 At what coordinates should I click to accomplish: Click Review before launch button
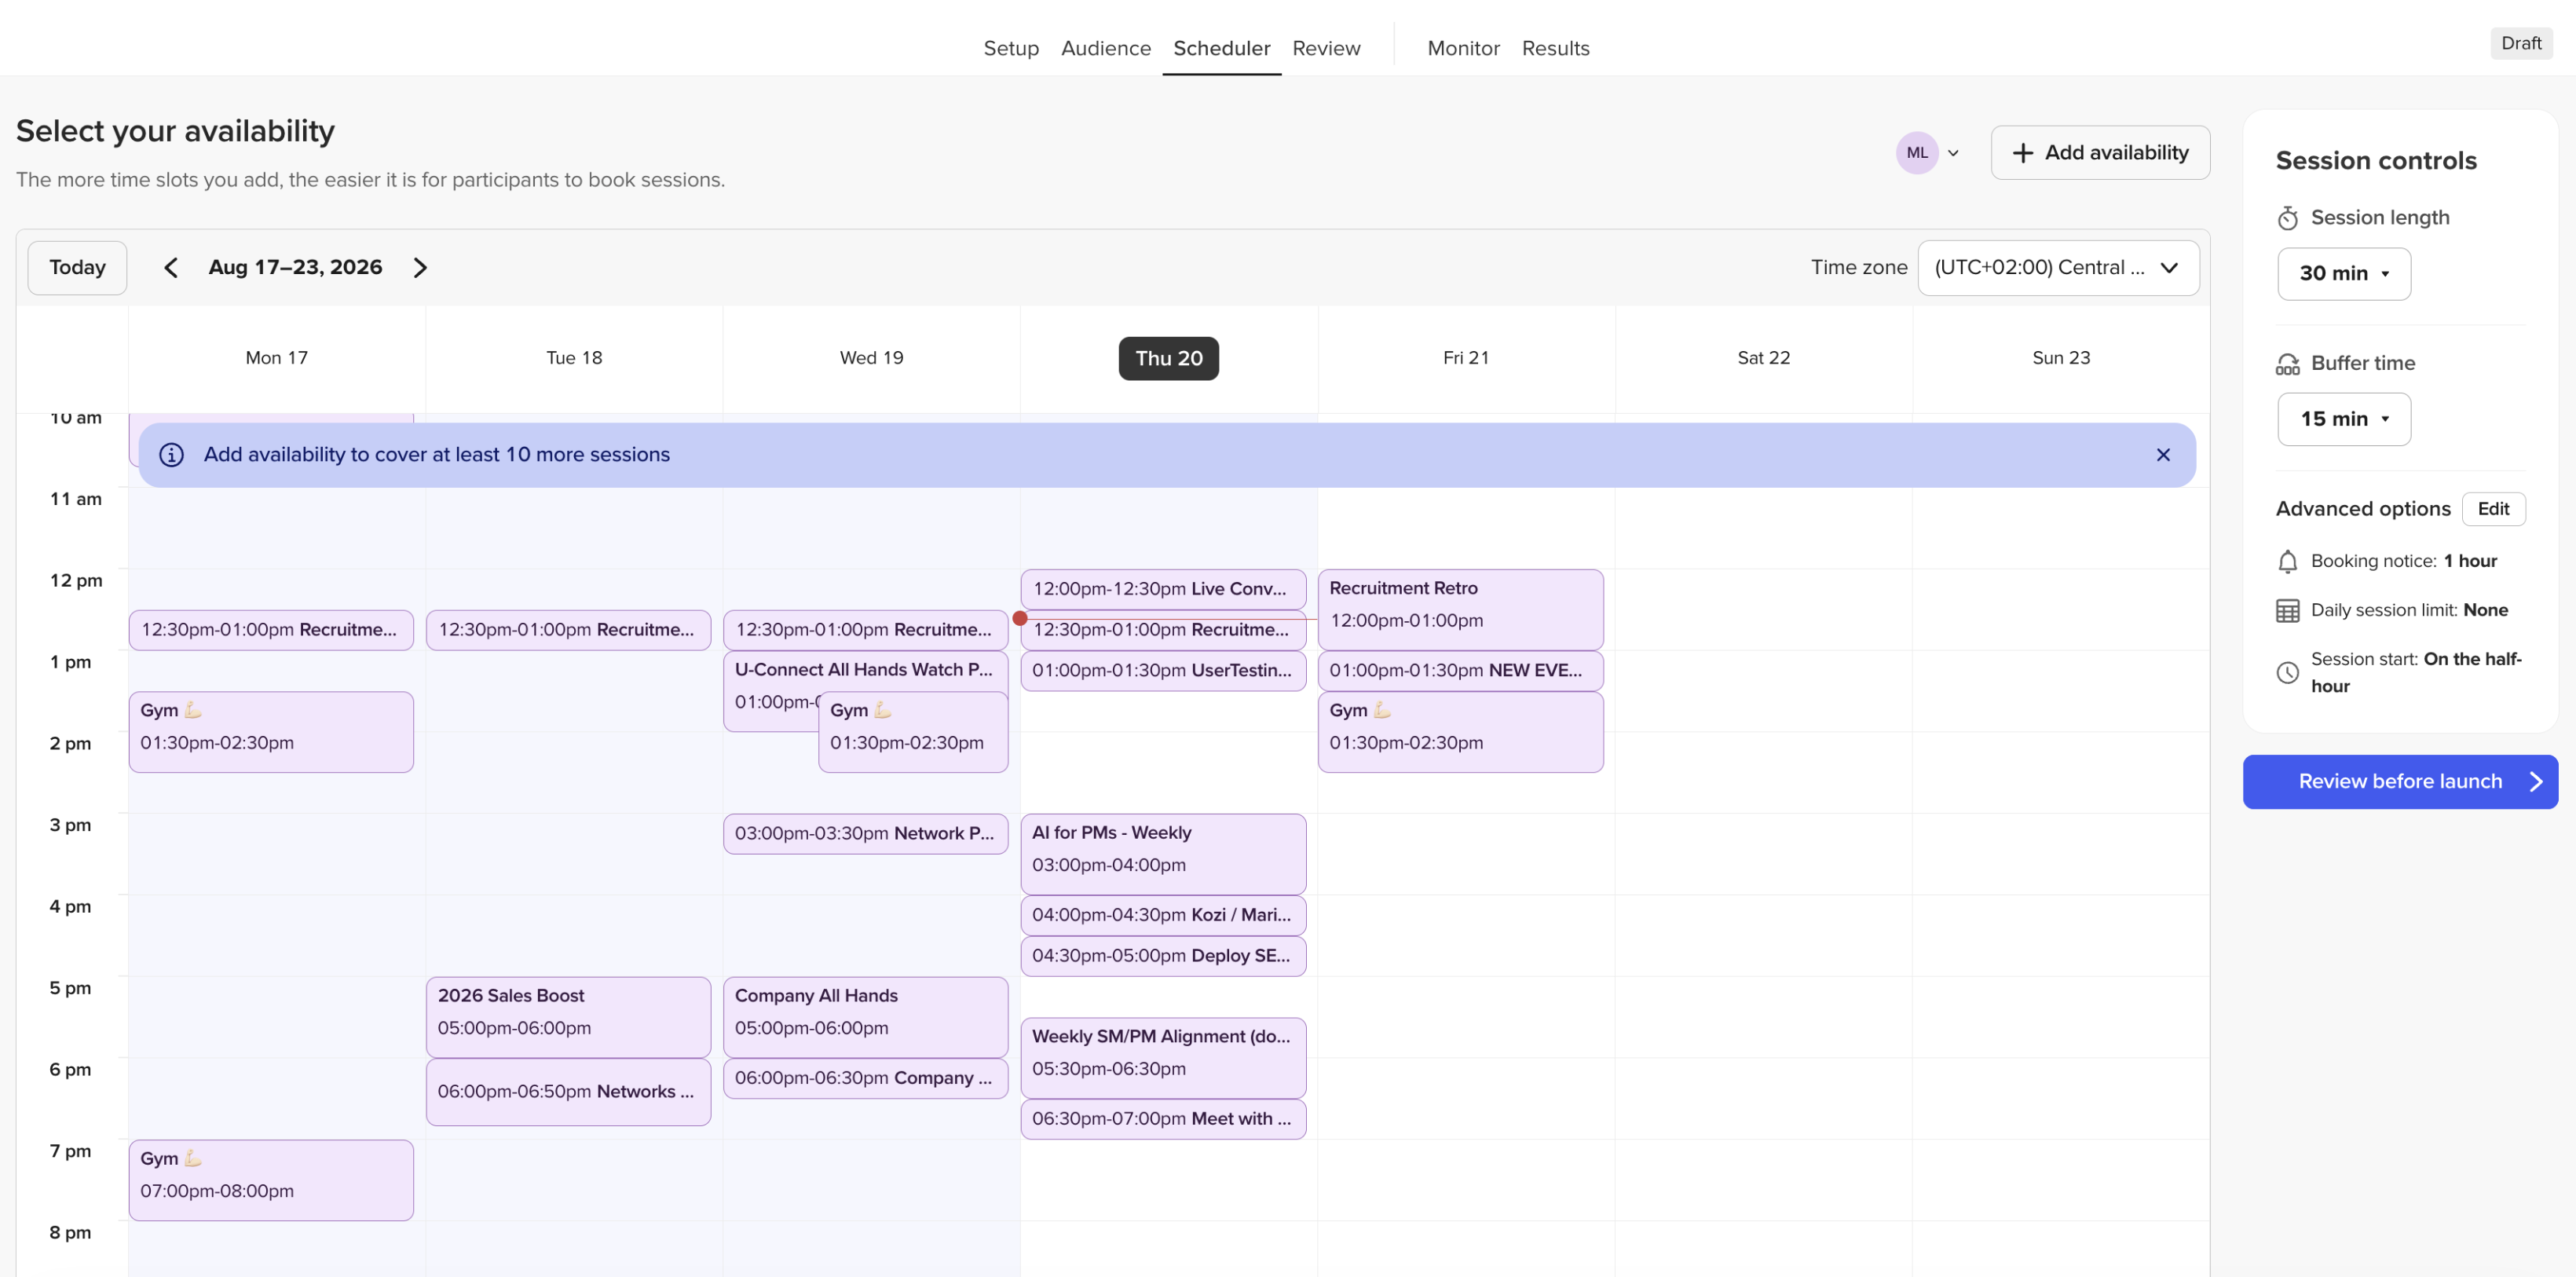coord(2400,782)
